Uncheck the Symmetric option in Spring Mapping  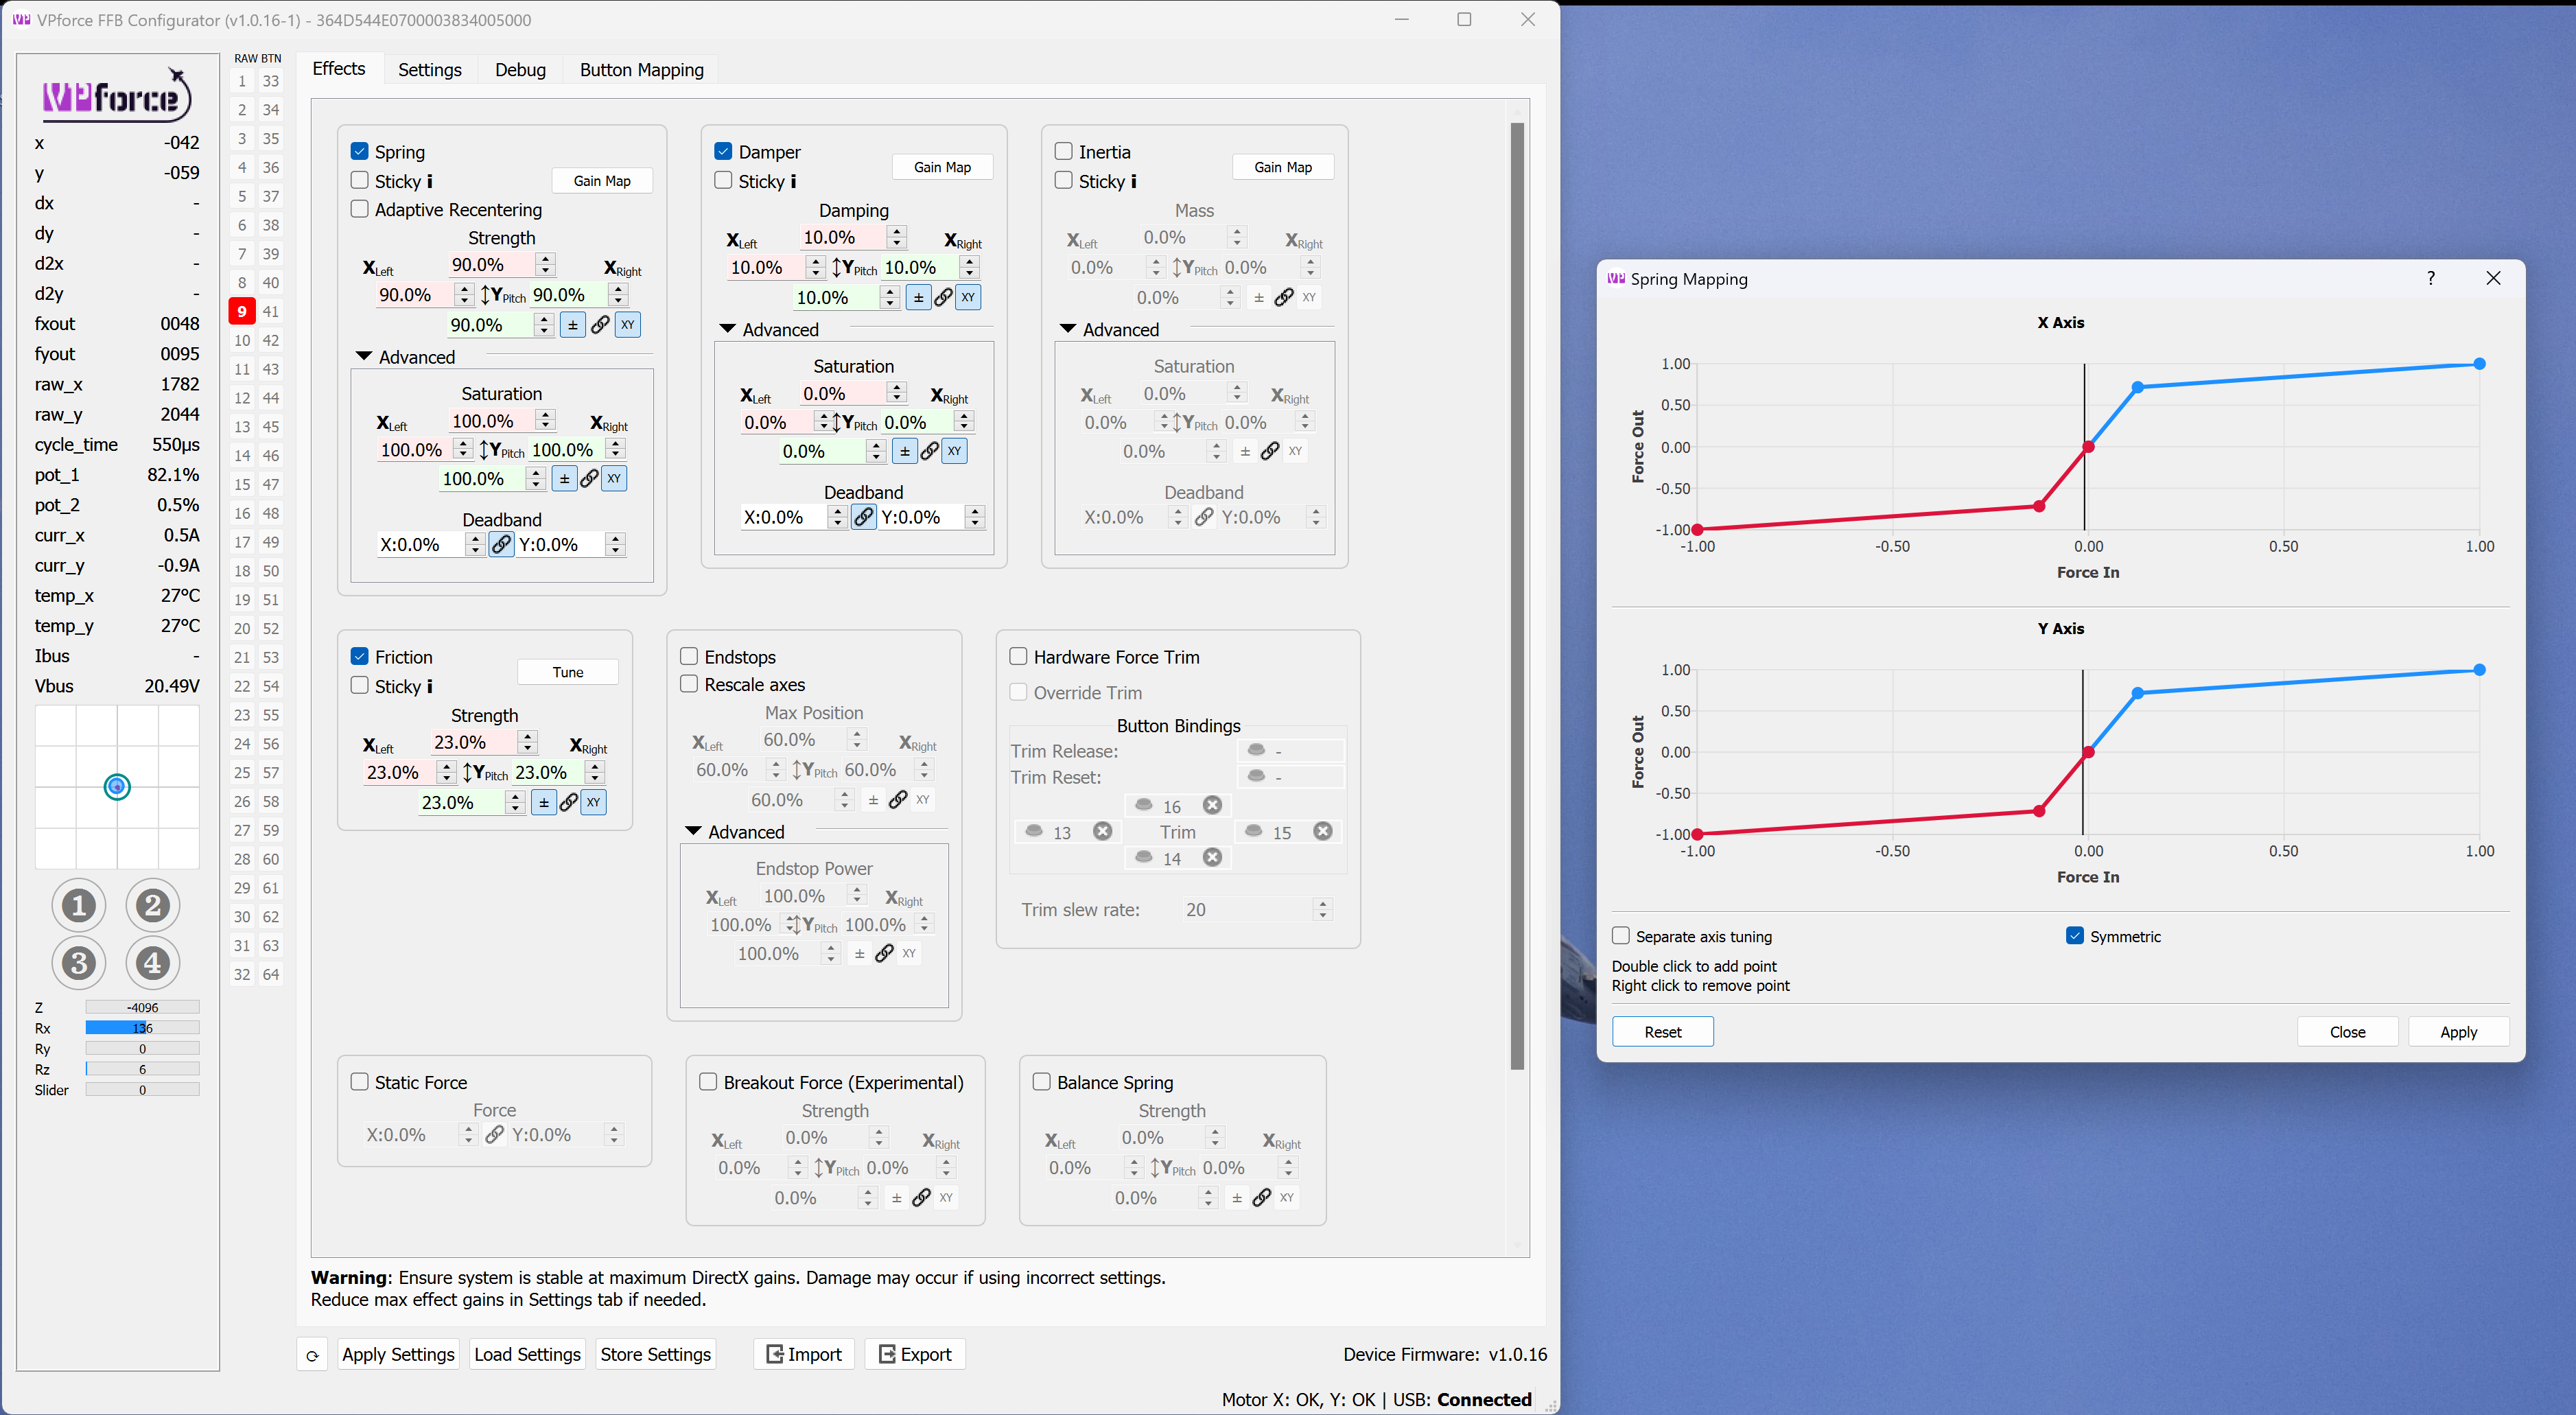pyautogui.click(x=2075, y=936)
